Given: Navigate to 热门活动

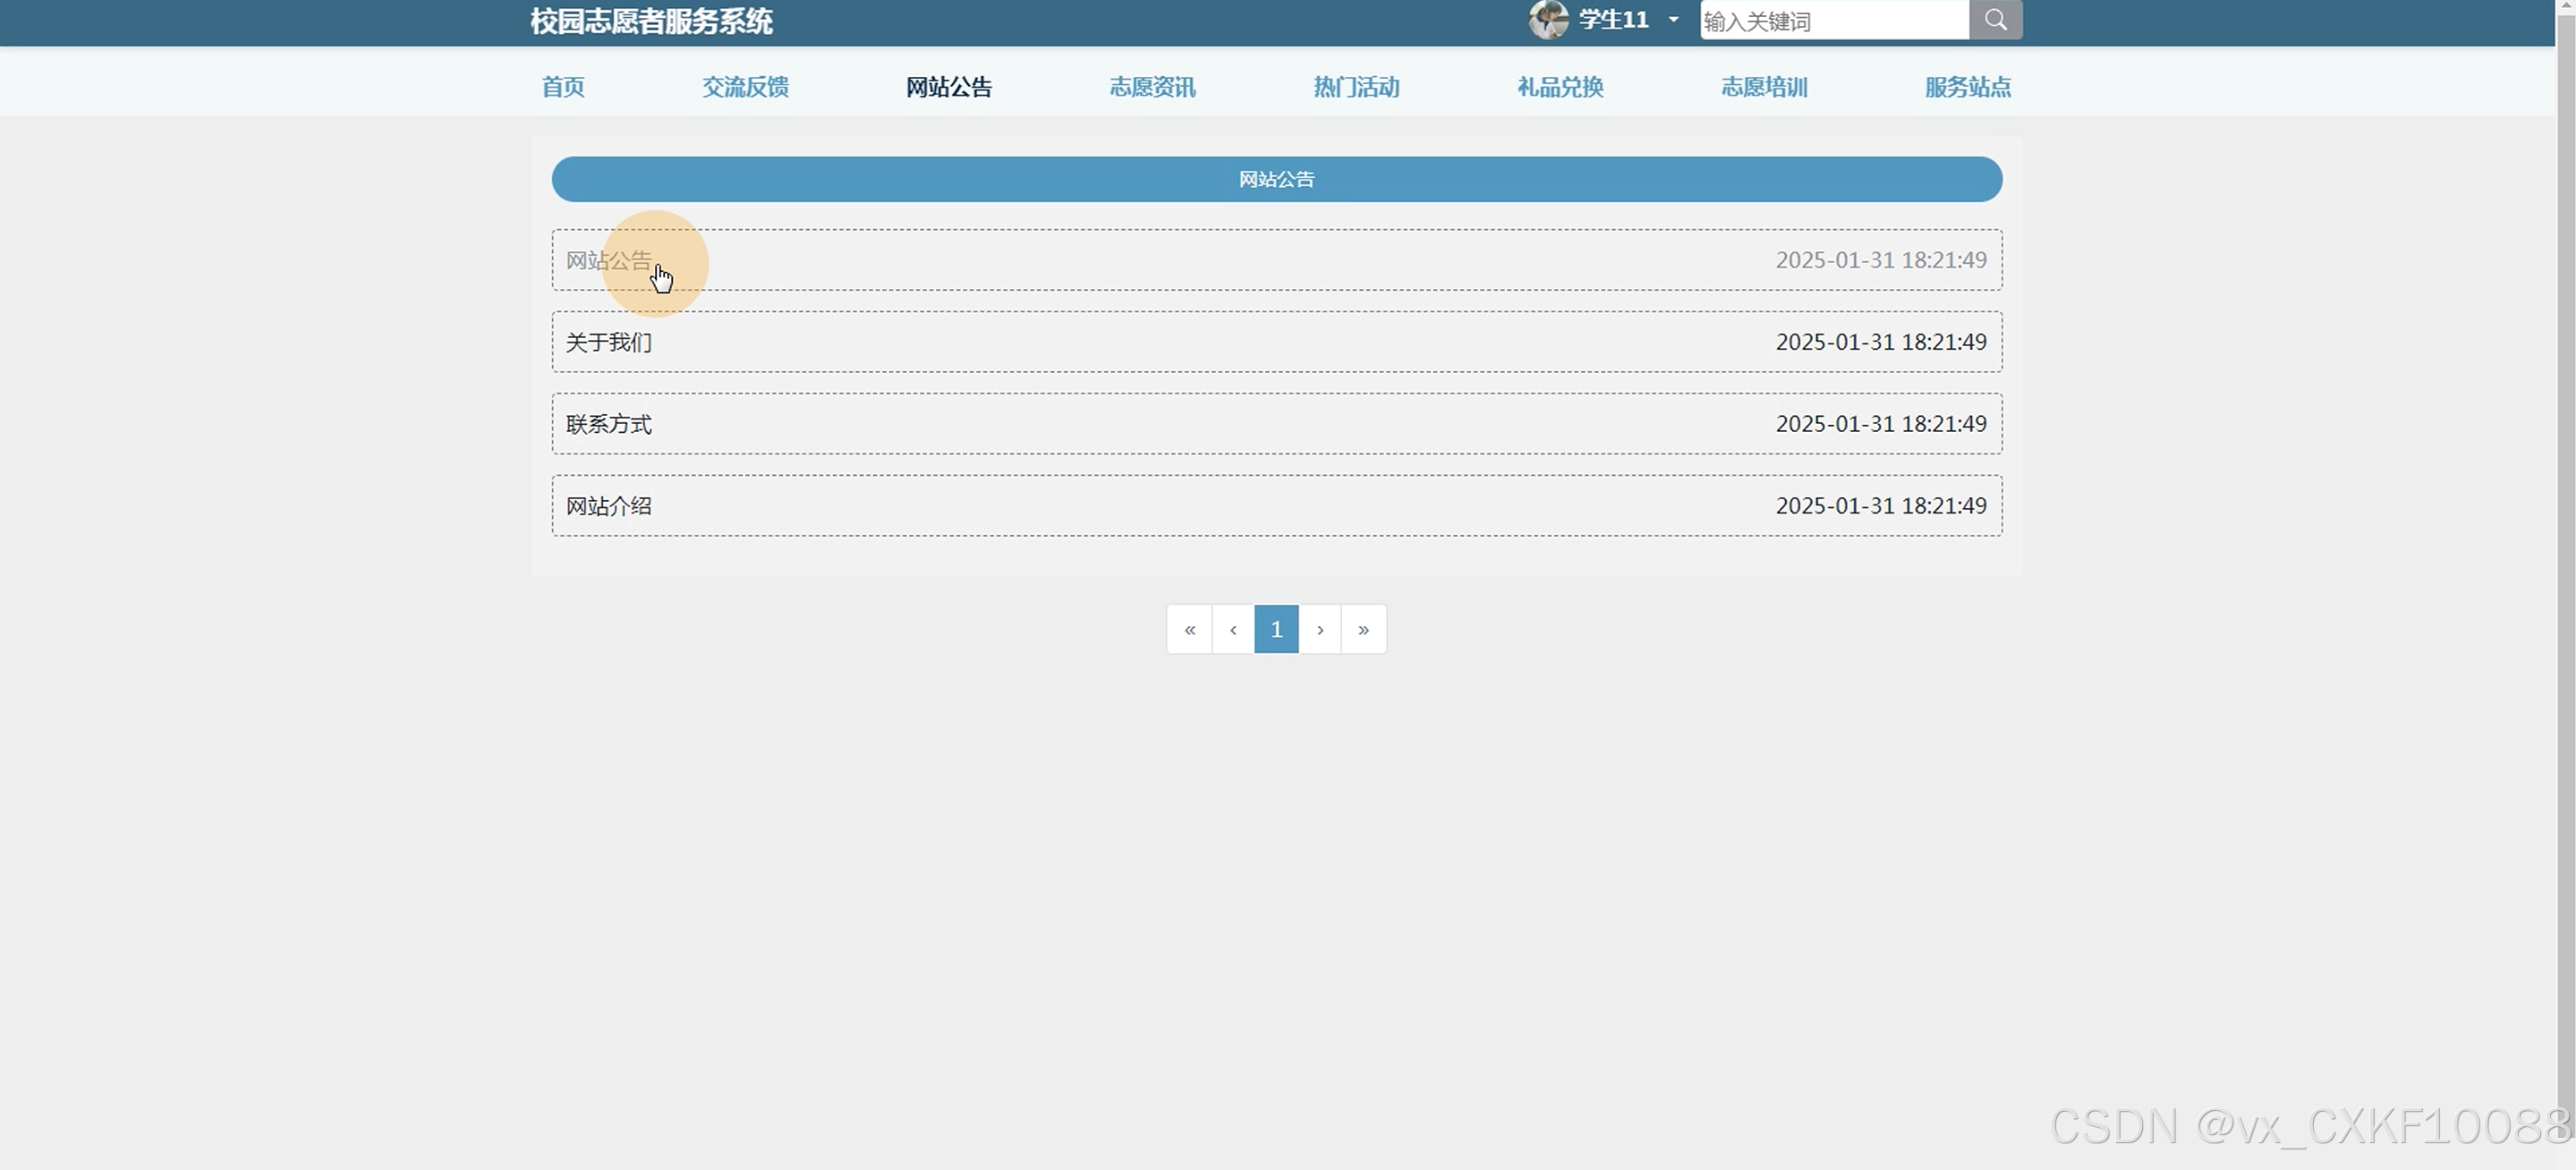Looking at the screenshot, I should (x=1356, y=87).
